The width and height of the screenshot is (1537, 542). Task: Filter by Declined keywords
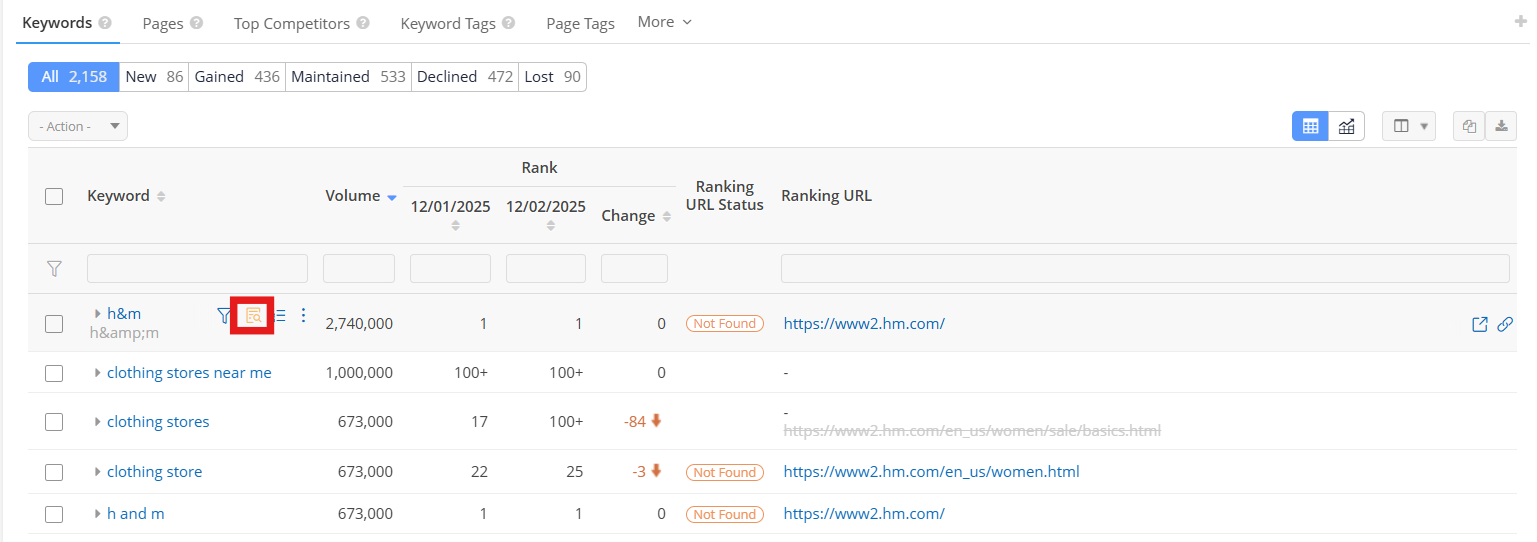[x=464, y=77]
